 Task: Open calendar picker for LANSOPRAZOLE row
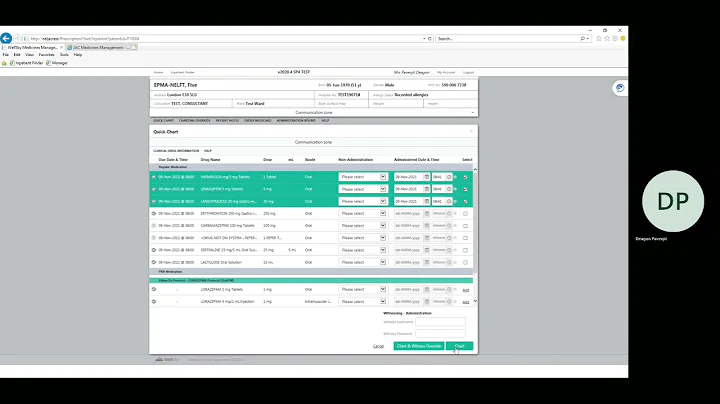(427, 202)
